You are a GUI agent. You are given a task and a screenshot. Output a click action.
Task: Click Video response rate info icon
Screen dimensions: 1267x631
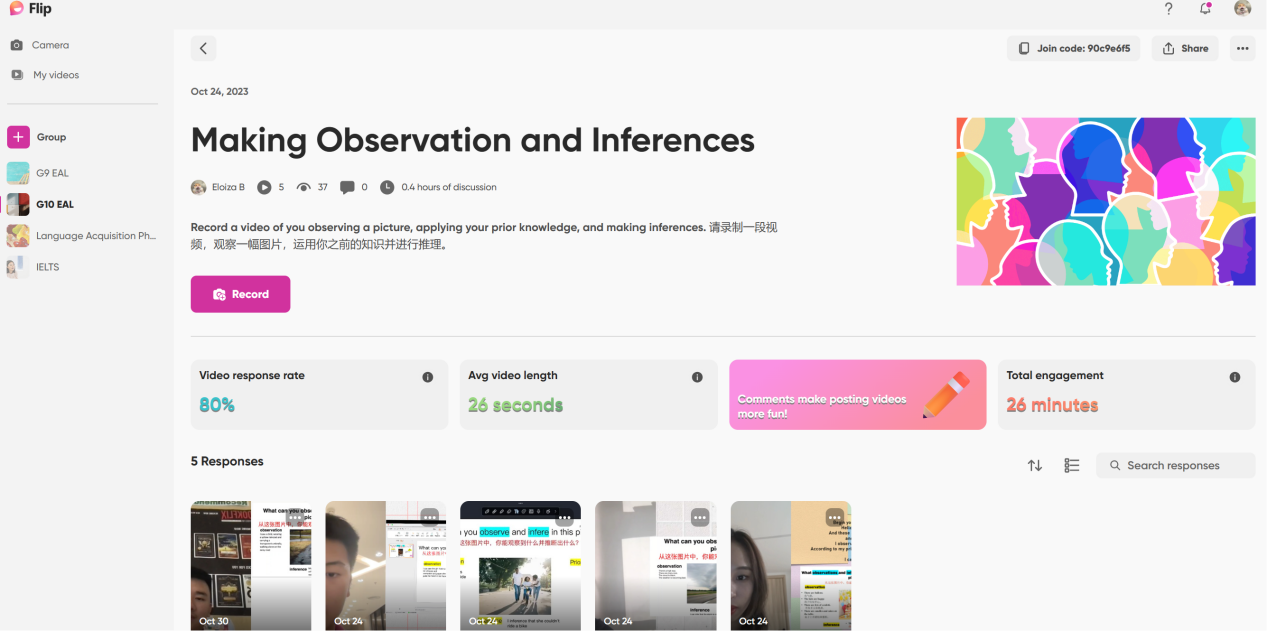click(428, 377)
